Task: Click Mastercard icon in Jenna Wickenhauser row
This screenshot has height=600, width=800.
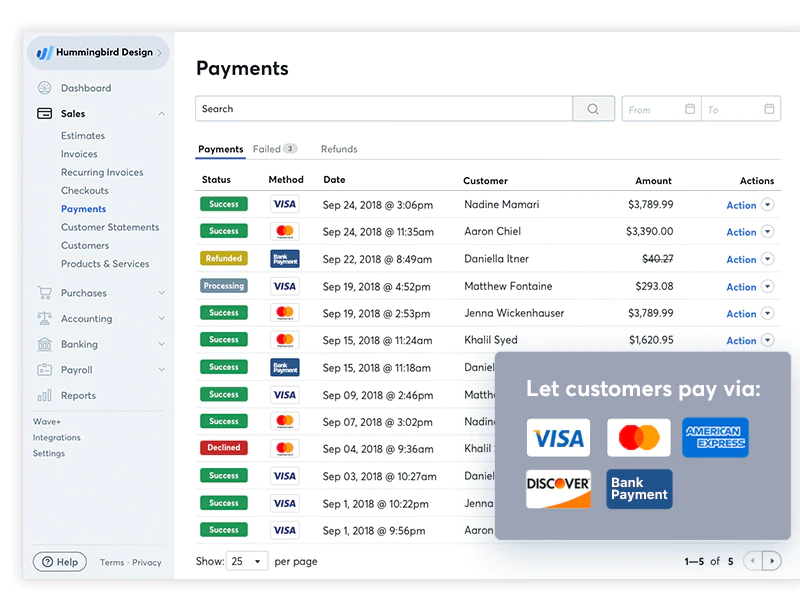Action: [x=285, y=312]
